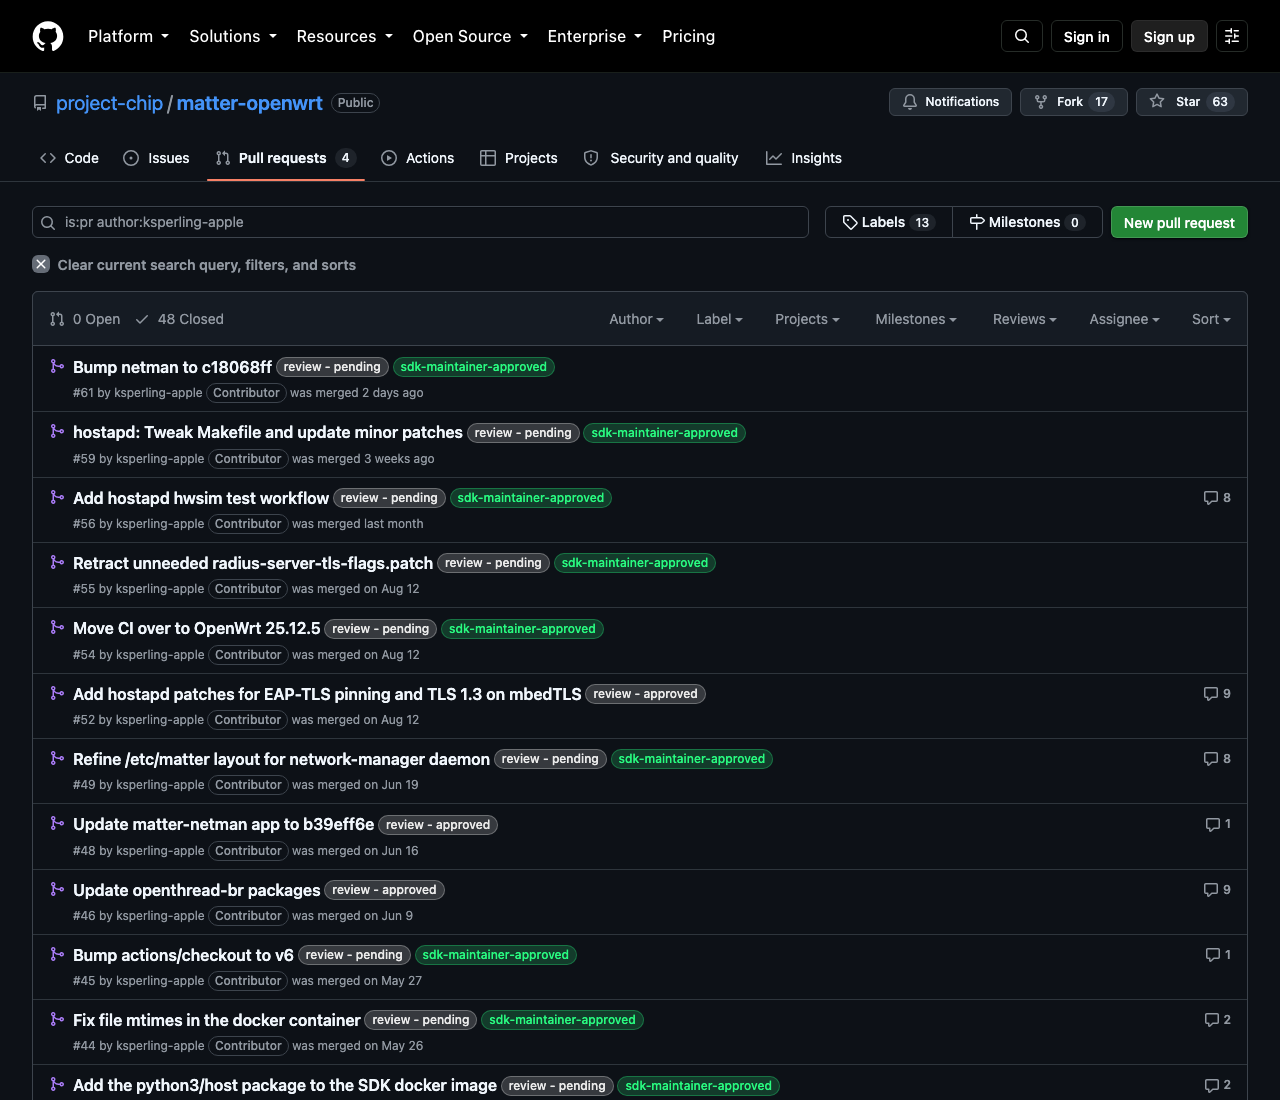Filter by review - pending label on PR #61

[332, 367]
